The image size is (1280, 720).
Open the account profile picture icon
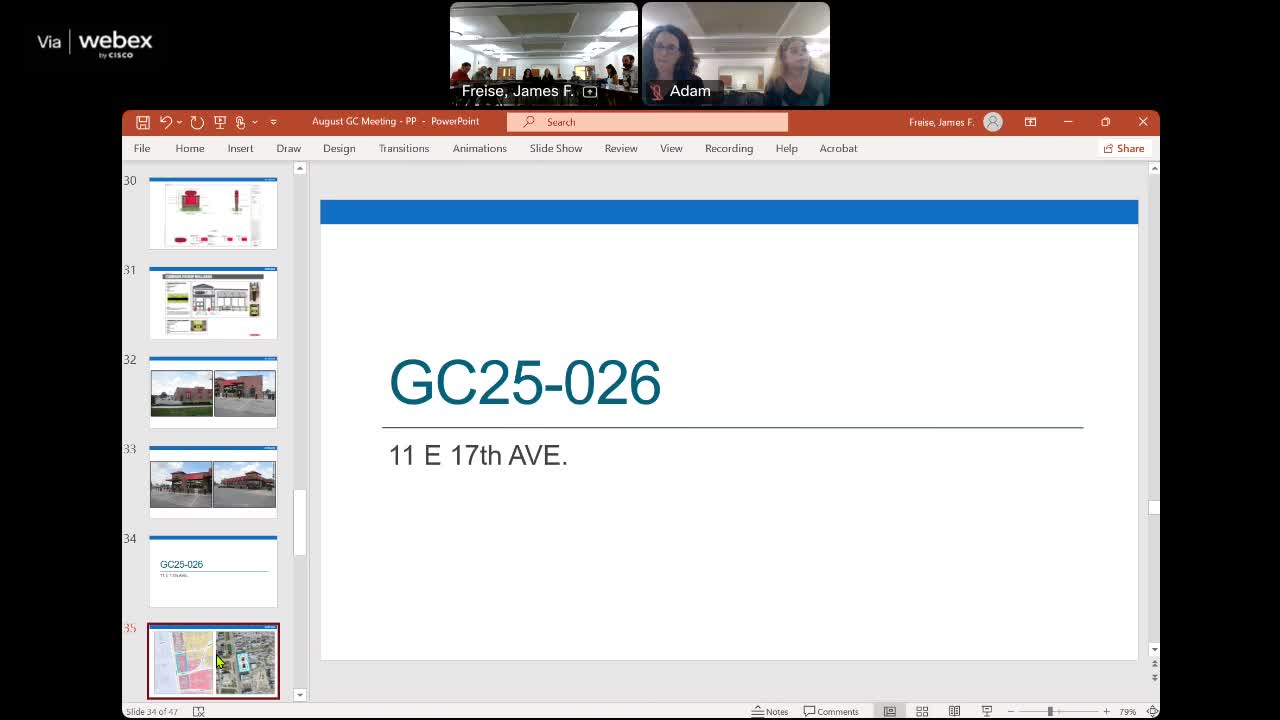click(993, 122)
